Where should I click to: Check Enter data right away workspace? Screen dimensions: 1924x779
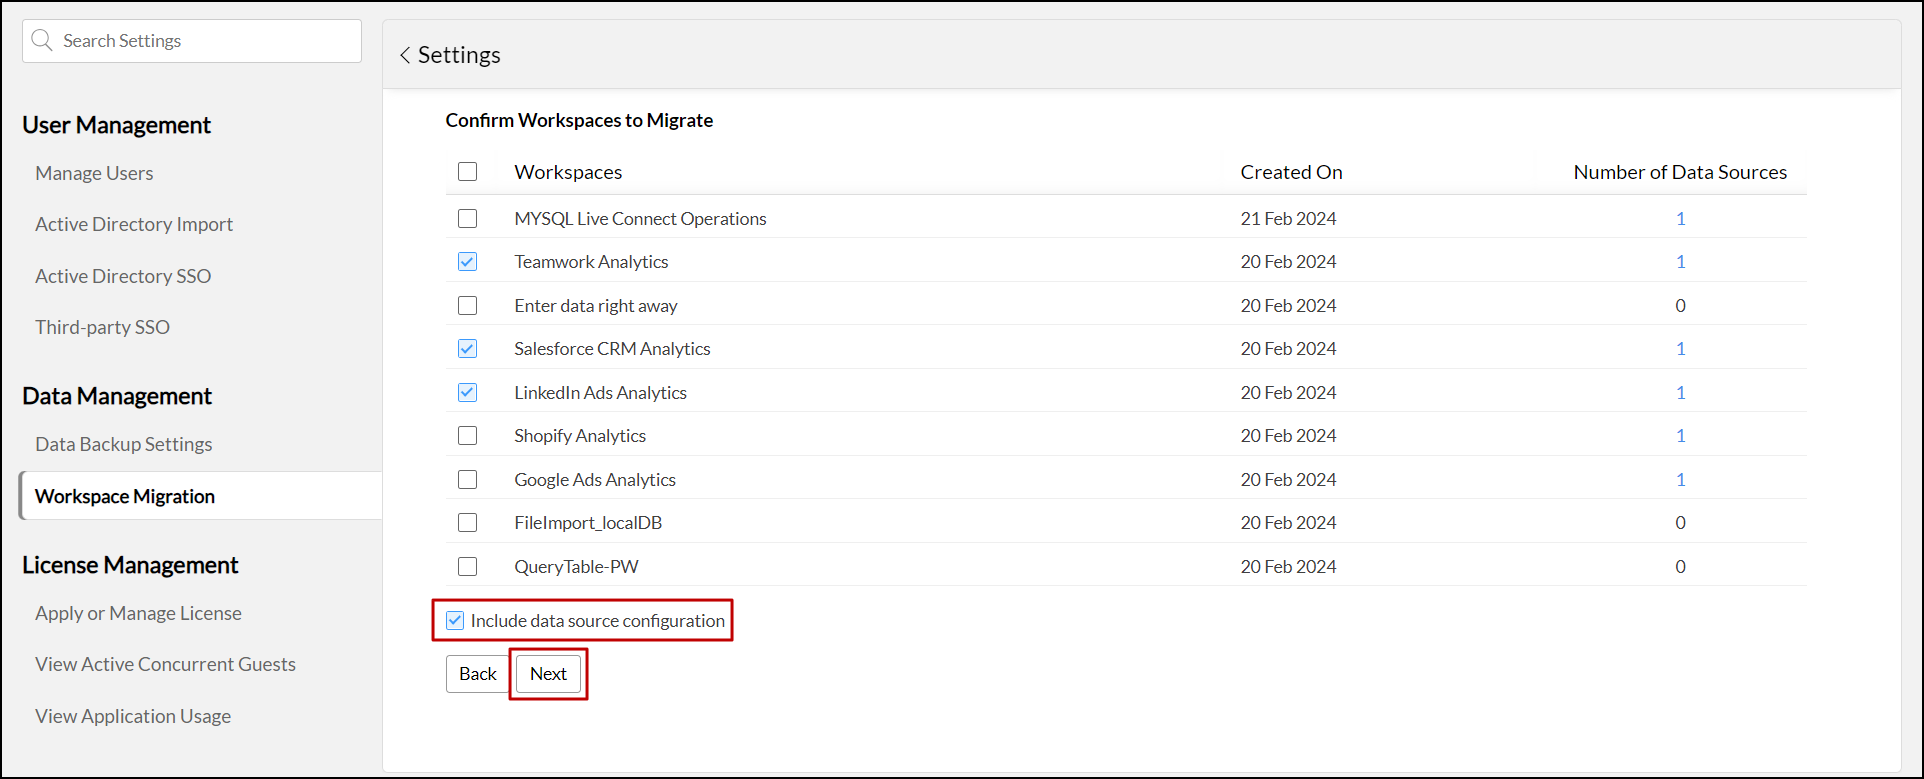tap(467, 305)
